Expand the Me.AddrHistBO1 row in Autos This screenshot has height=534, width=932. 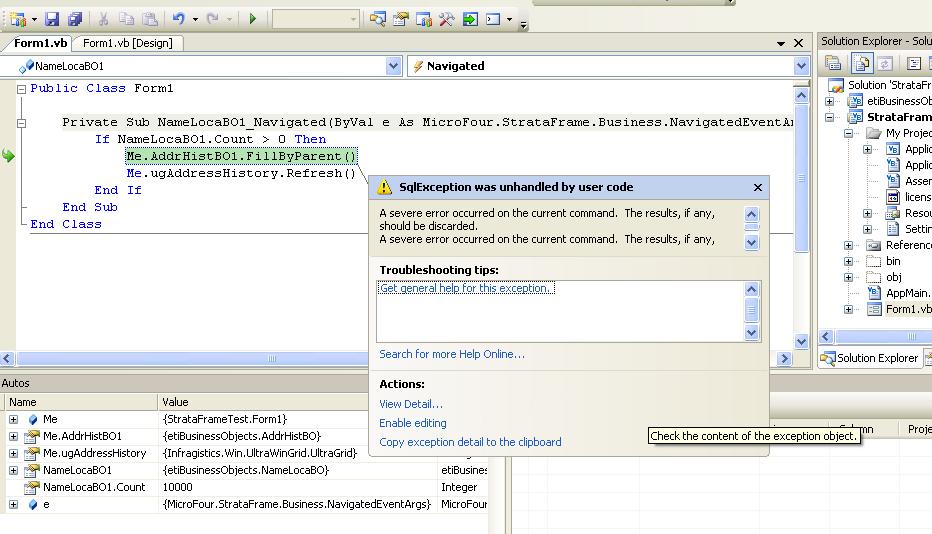coord(13,436)
